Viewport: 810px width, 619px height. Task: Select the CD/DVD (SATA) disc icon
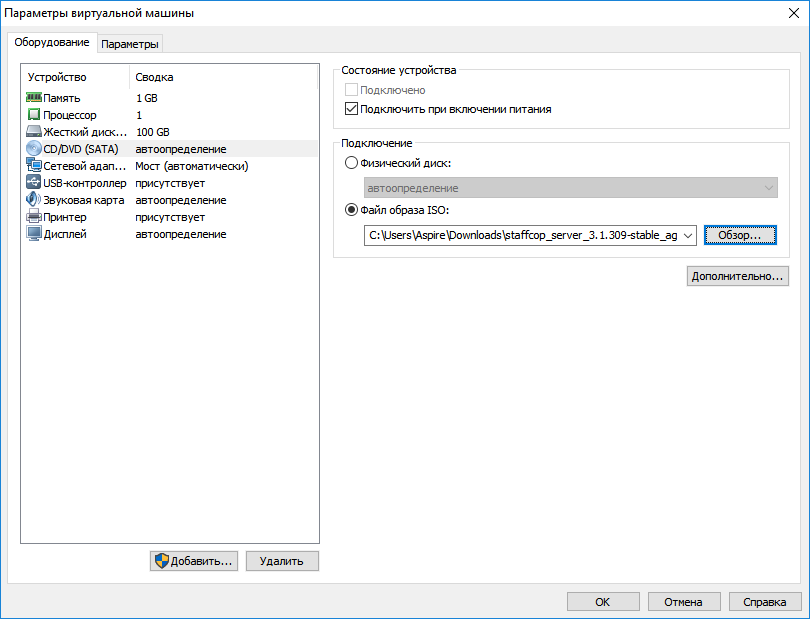[31, 149]
